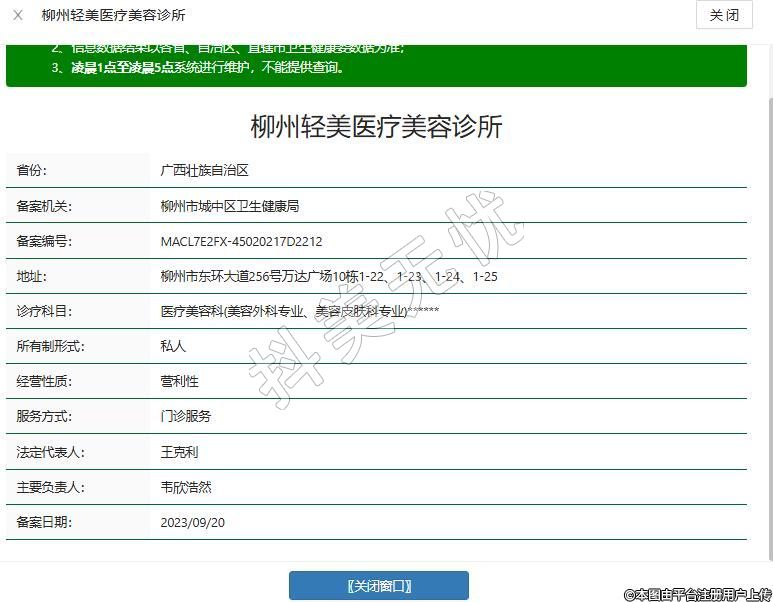Click the 所有制形式 value 私人
The width and height of the screenshot is (773, 602).
click(173, 346)
